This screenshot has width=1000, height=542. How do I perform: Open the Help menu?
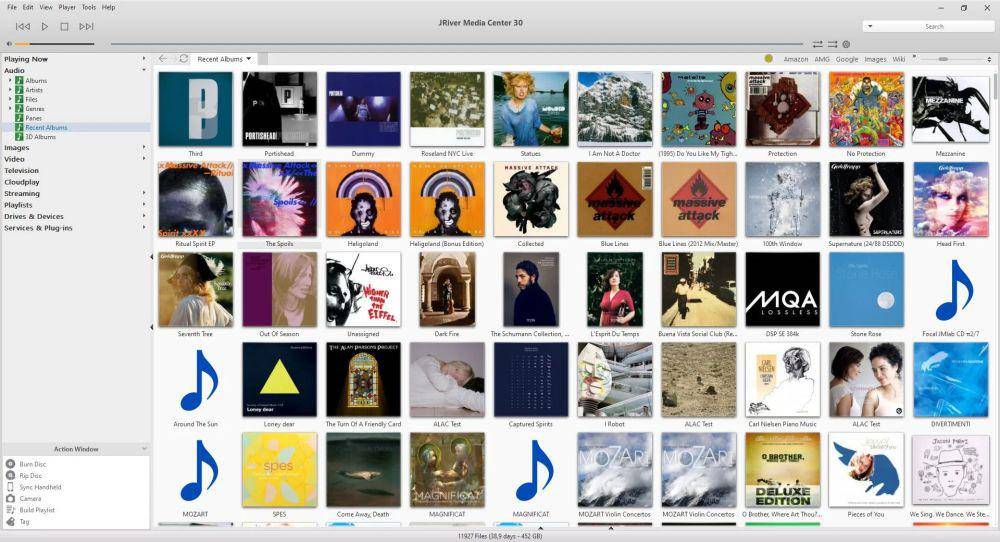[x=108, y=7]
